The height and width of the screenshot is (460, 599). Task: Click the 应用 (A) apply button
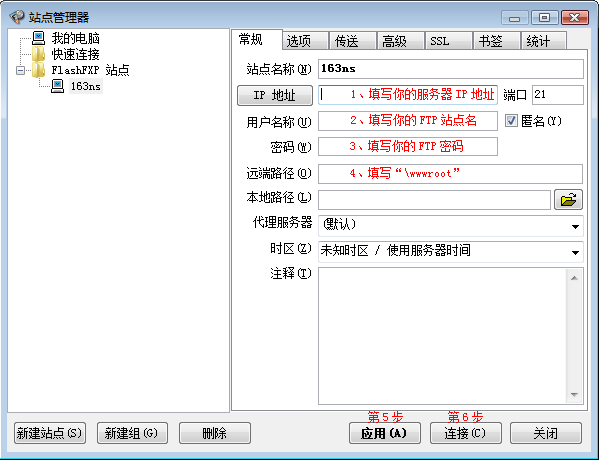click(385, 433)
